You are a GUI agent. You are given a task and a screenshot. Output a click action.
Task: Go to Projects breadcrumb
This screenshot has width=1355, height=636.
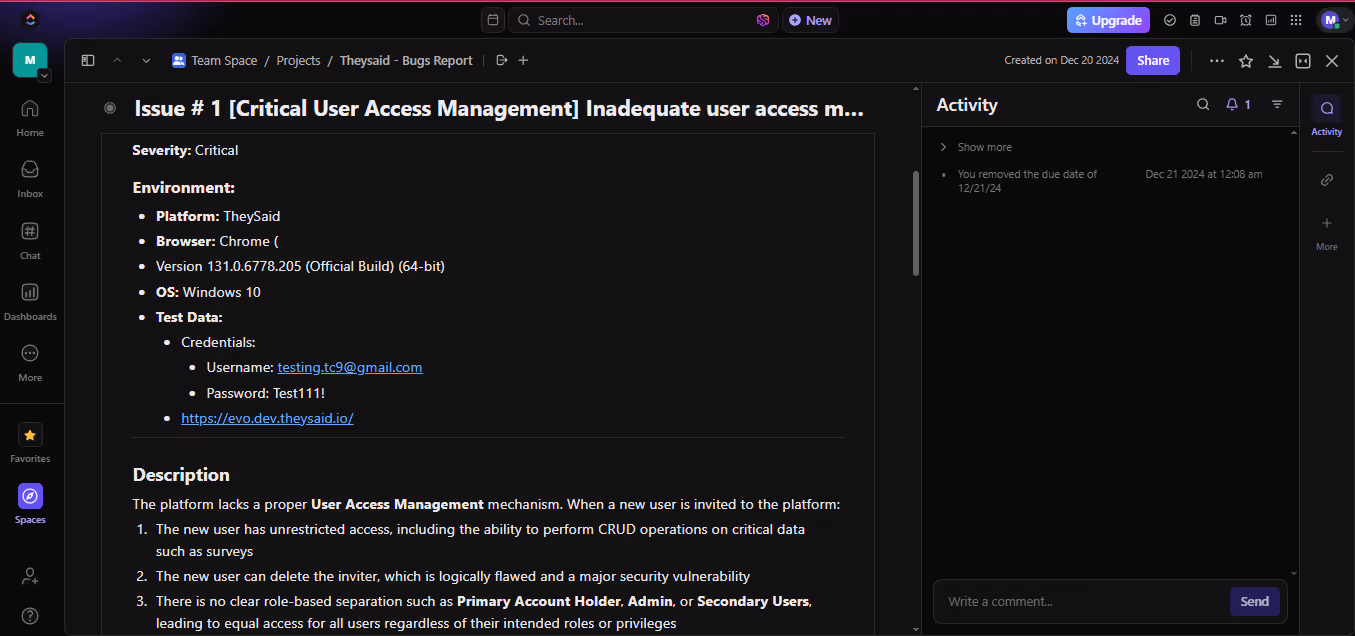coord(298,60)
